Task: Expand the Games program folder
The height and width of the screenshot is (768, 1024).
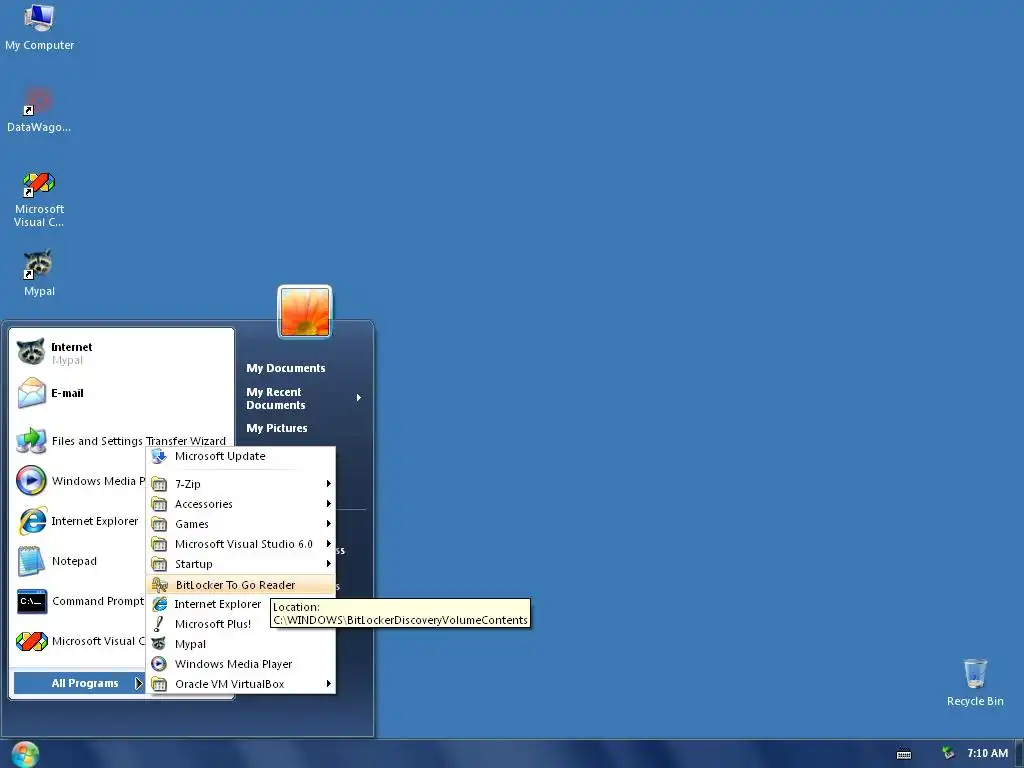Action: coord(241,524)
